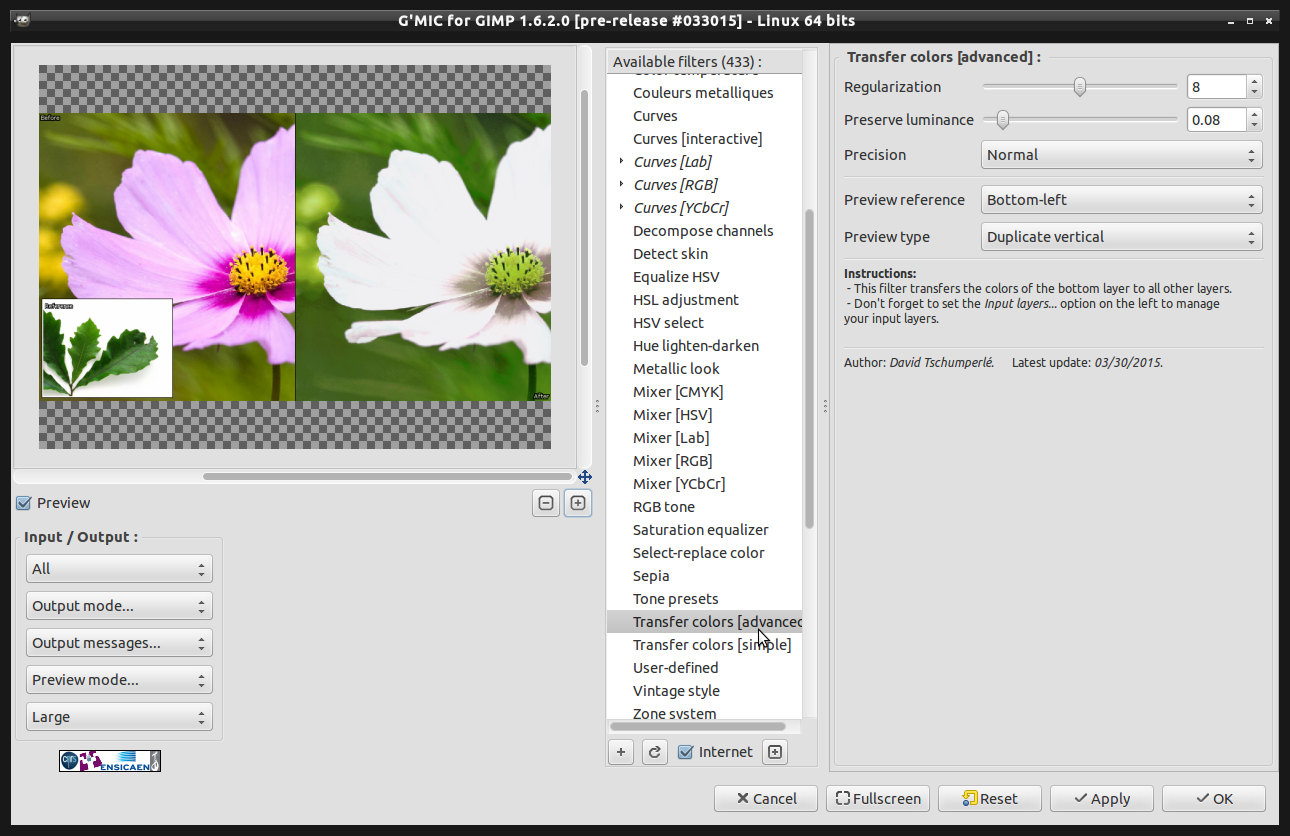Expand the Curves [YCbCr] filter group

622,207
